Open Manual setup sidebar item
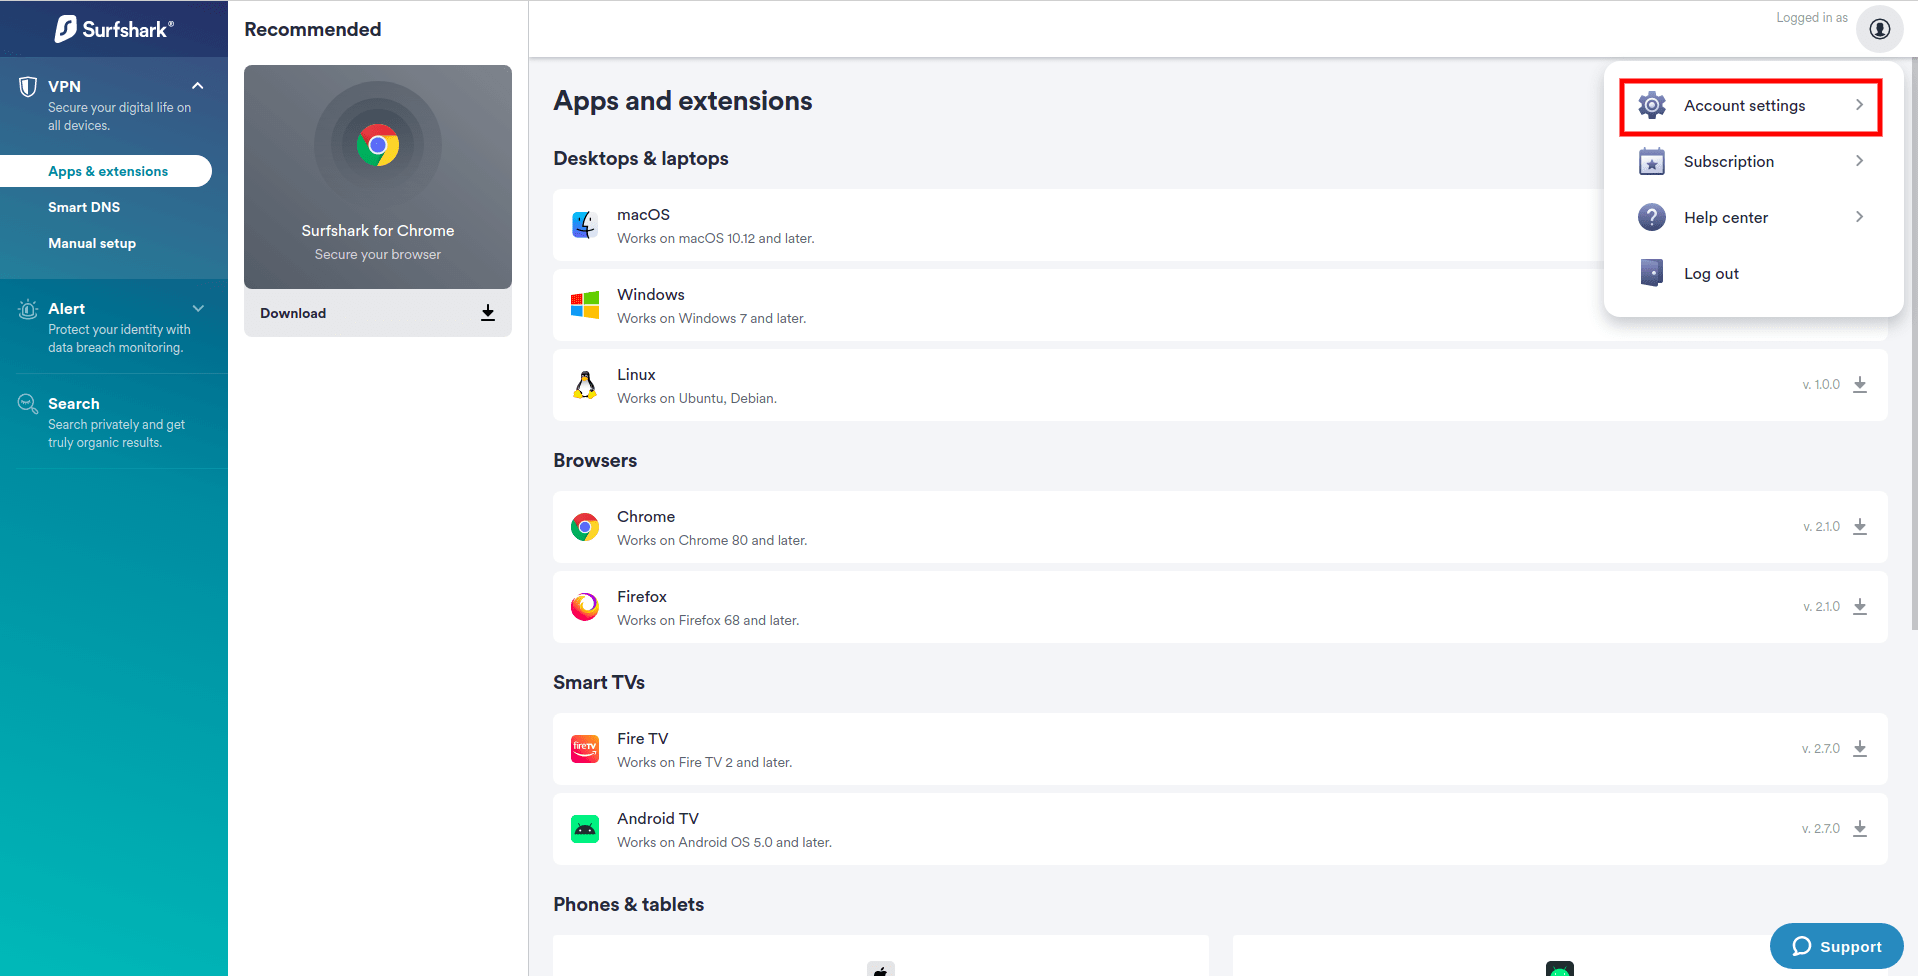The image size is (1918, 976). click(x=92, y=243)
